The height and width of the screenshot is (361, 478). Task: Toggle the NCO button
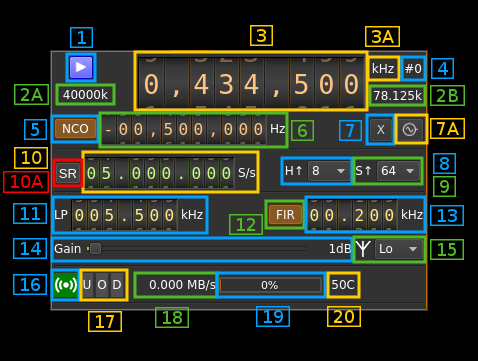[75, 129]
